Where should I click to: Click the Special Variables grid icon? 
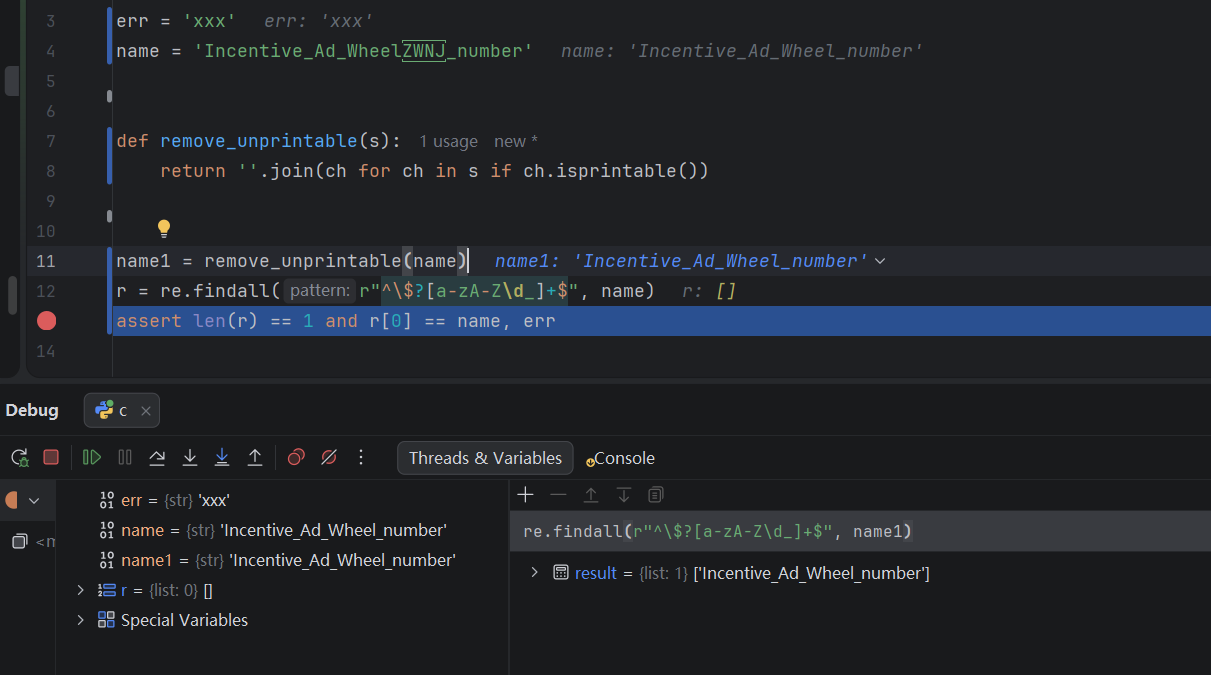[x=106, y=620]
